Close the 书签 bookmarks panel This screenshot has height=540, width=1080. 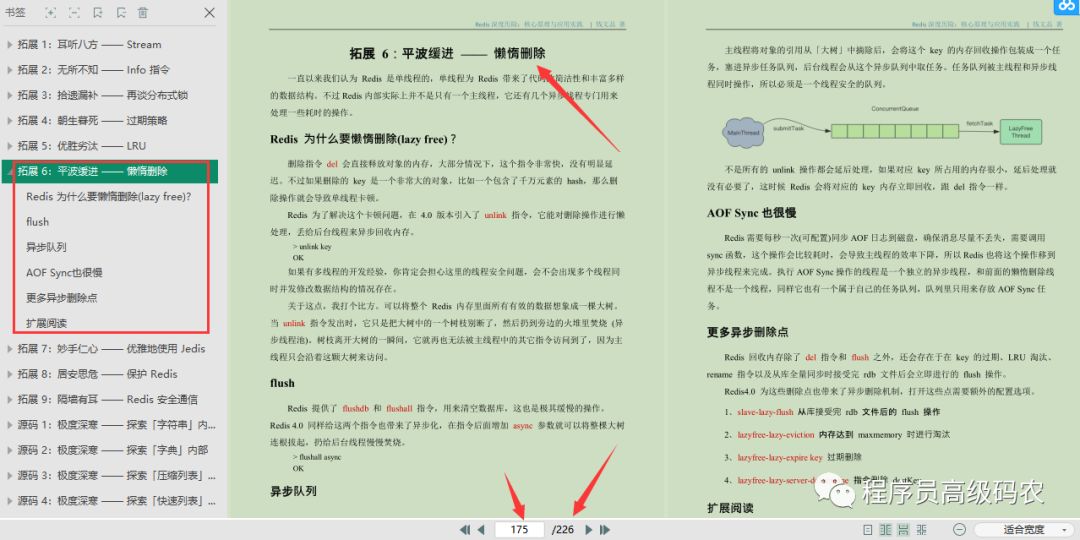point(209,12)
